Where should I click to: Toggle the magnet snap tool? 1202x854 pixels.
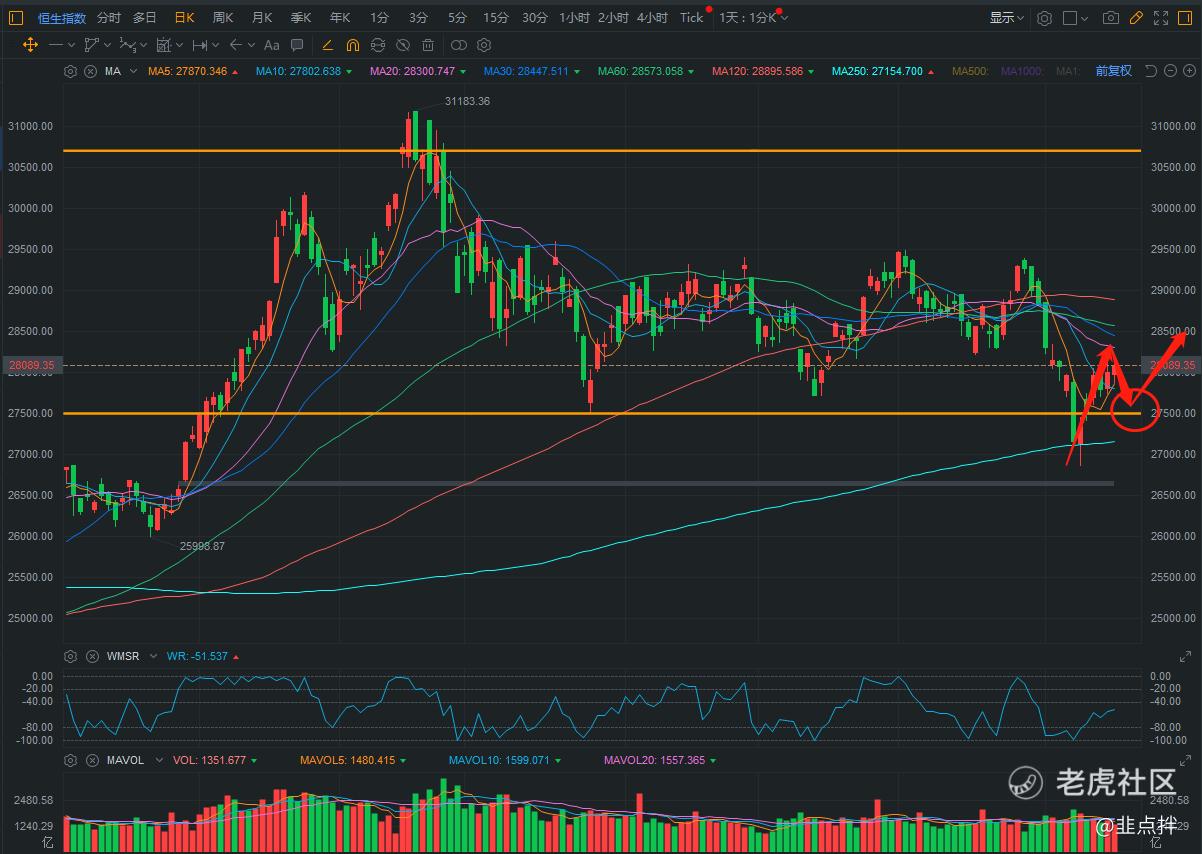pos(352,45)
